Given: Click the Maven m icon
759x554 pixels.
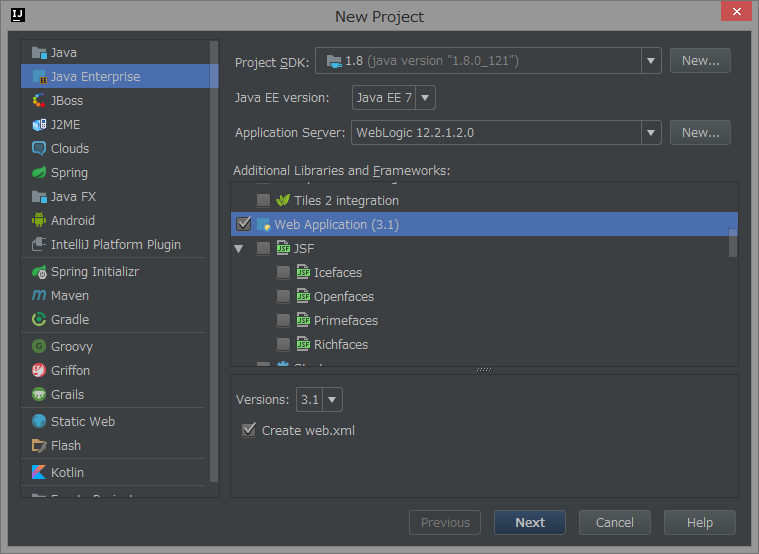Looking at the screenshot, I should 39,295.
